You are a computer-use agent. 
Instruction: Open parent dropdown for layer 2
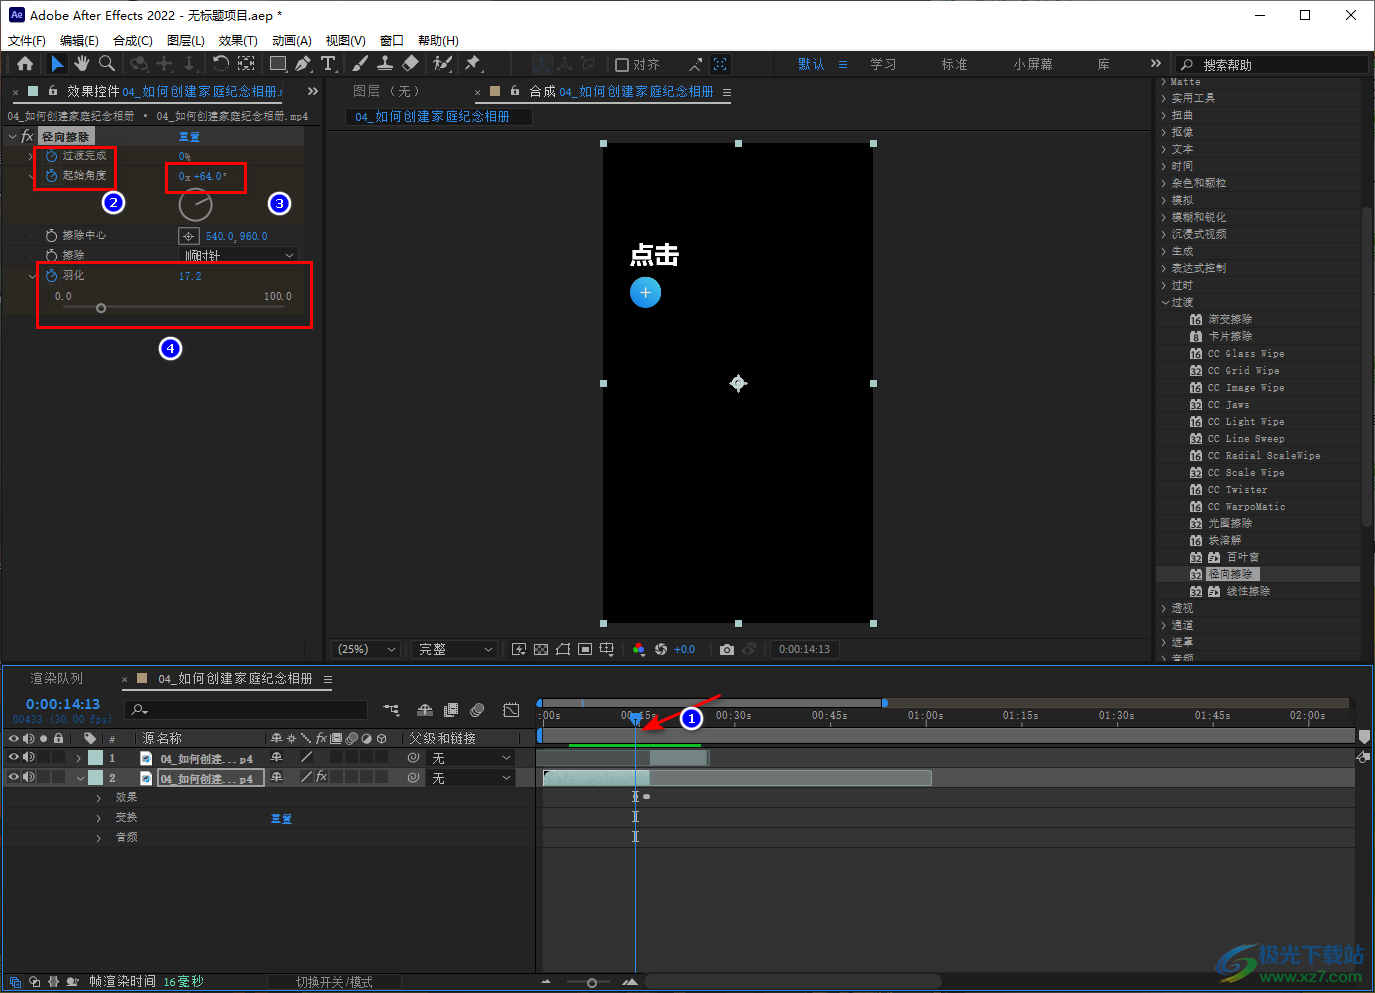click(472, 778)
